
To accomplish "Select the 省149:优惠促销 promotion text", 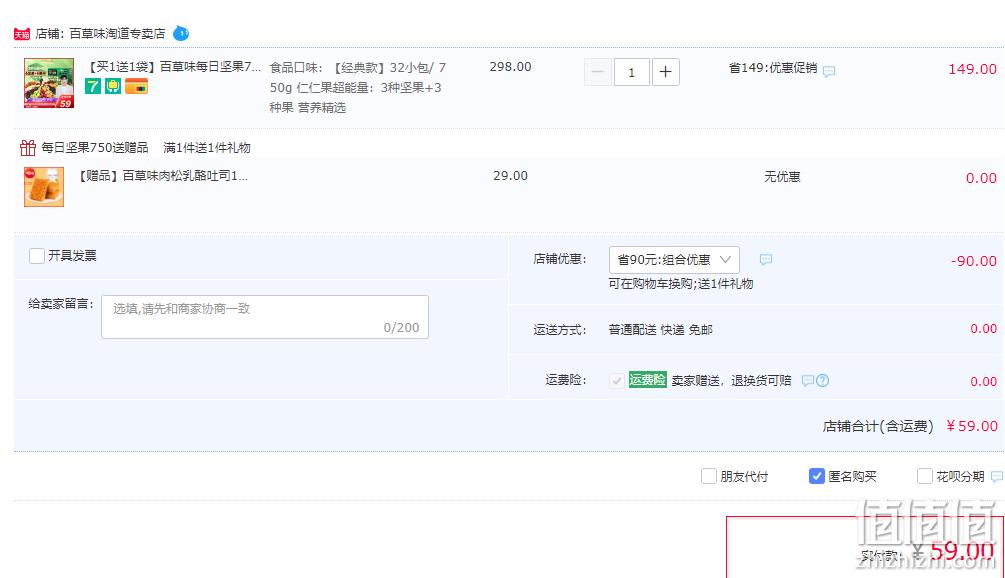I will [x=773, y=68].
